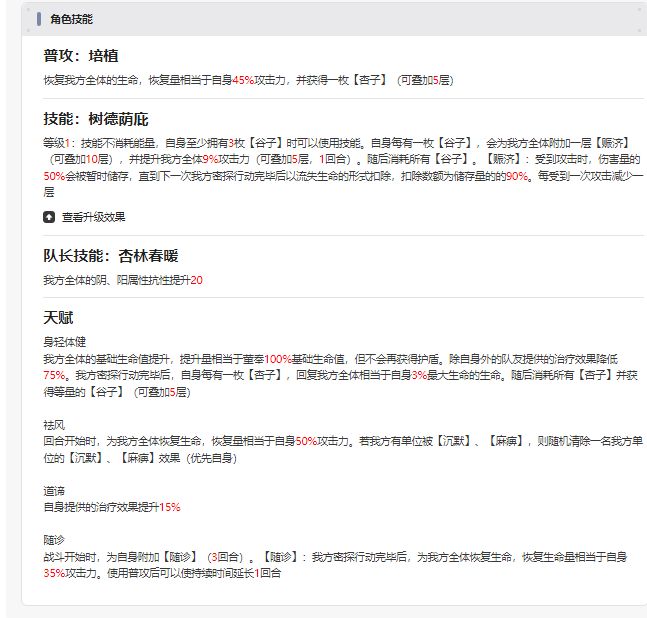Click the 技能：树德荫庇 heading
The image size is (647, 618).
[x=96, y=119]
